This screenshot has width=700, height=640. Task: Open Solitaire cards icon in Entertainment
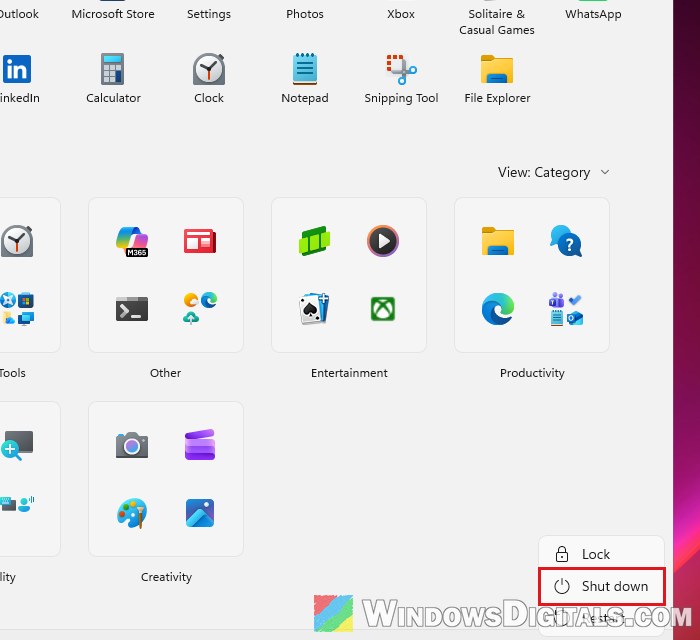pos(315,308)
